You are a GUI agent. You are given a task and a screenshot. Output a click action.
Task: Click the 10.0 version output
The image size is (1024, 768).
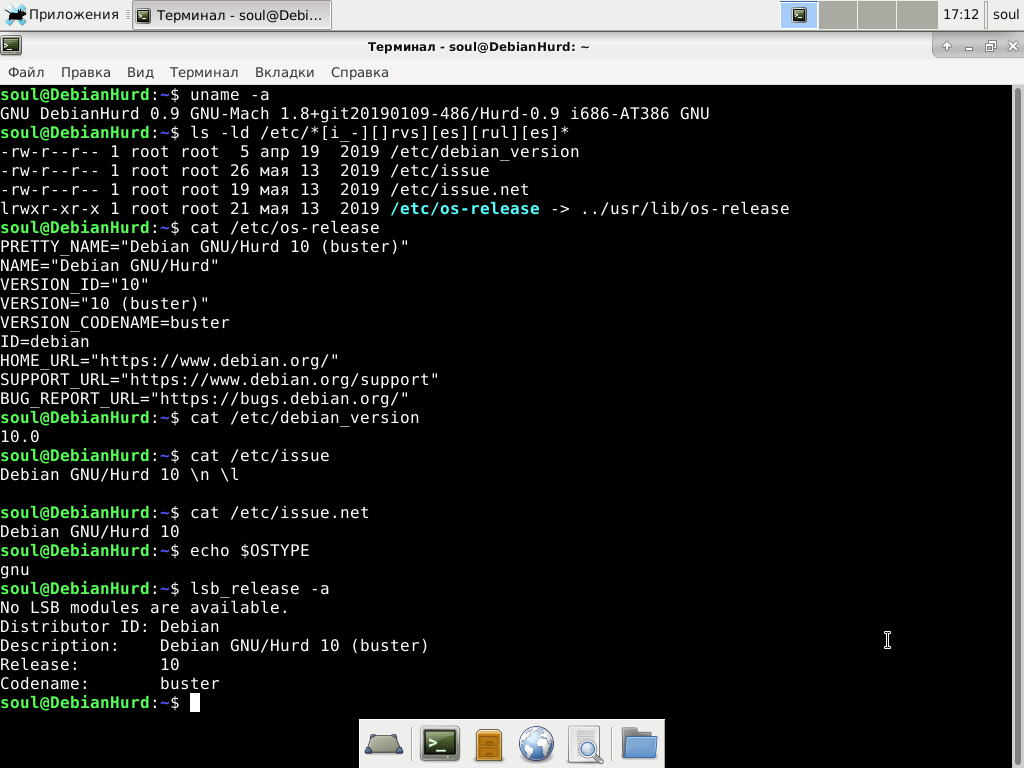(x=20, y=436)
